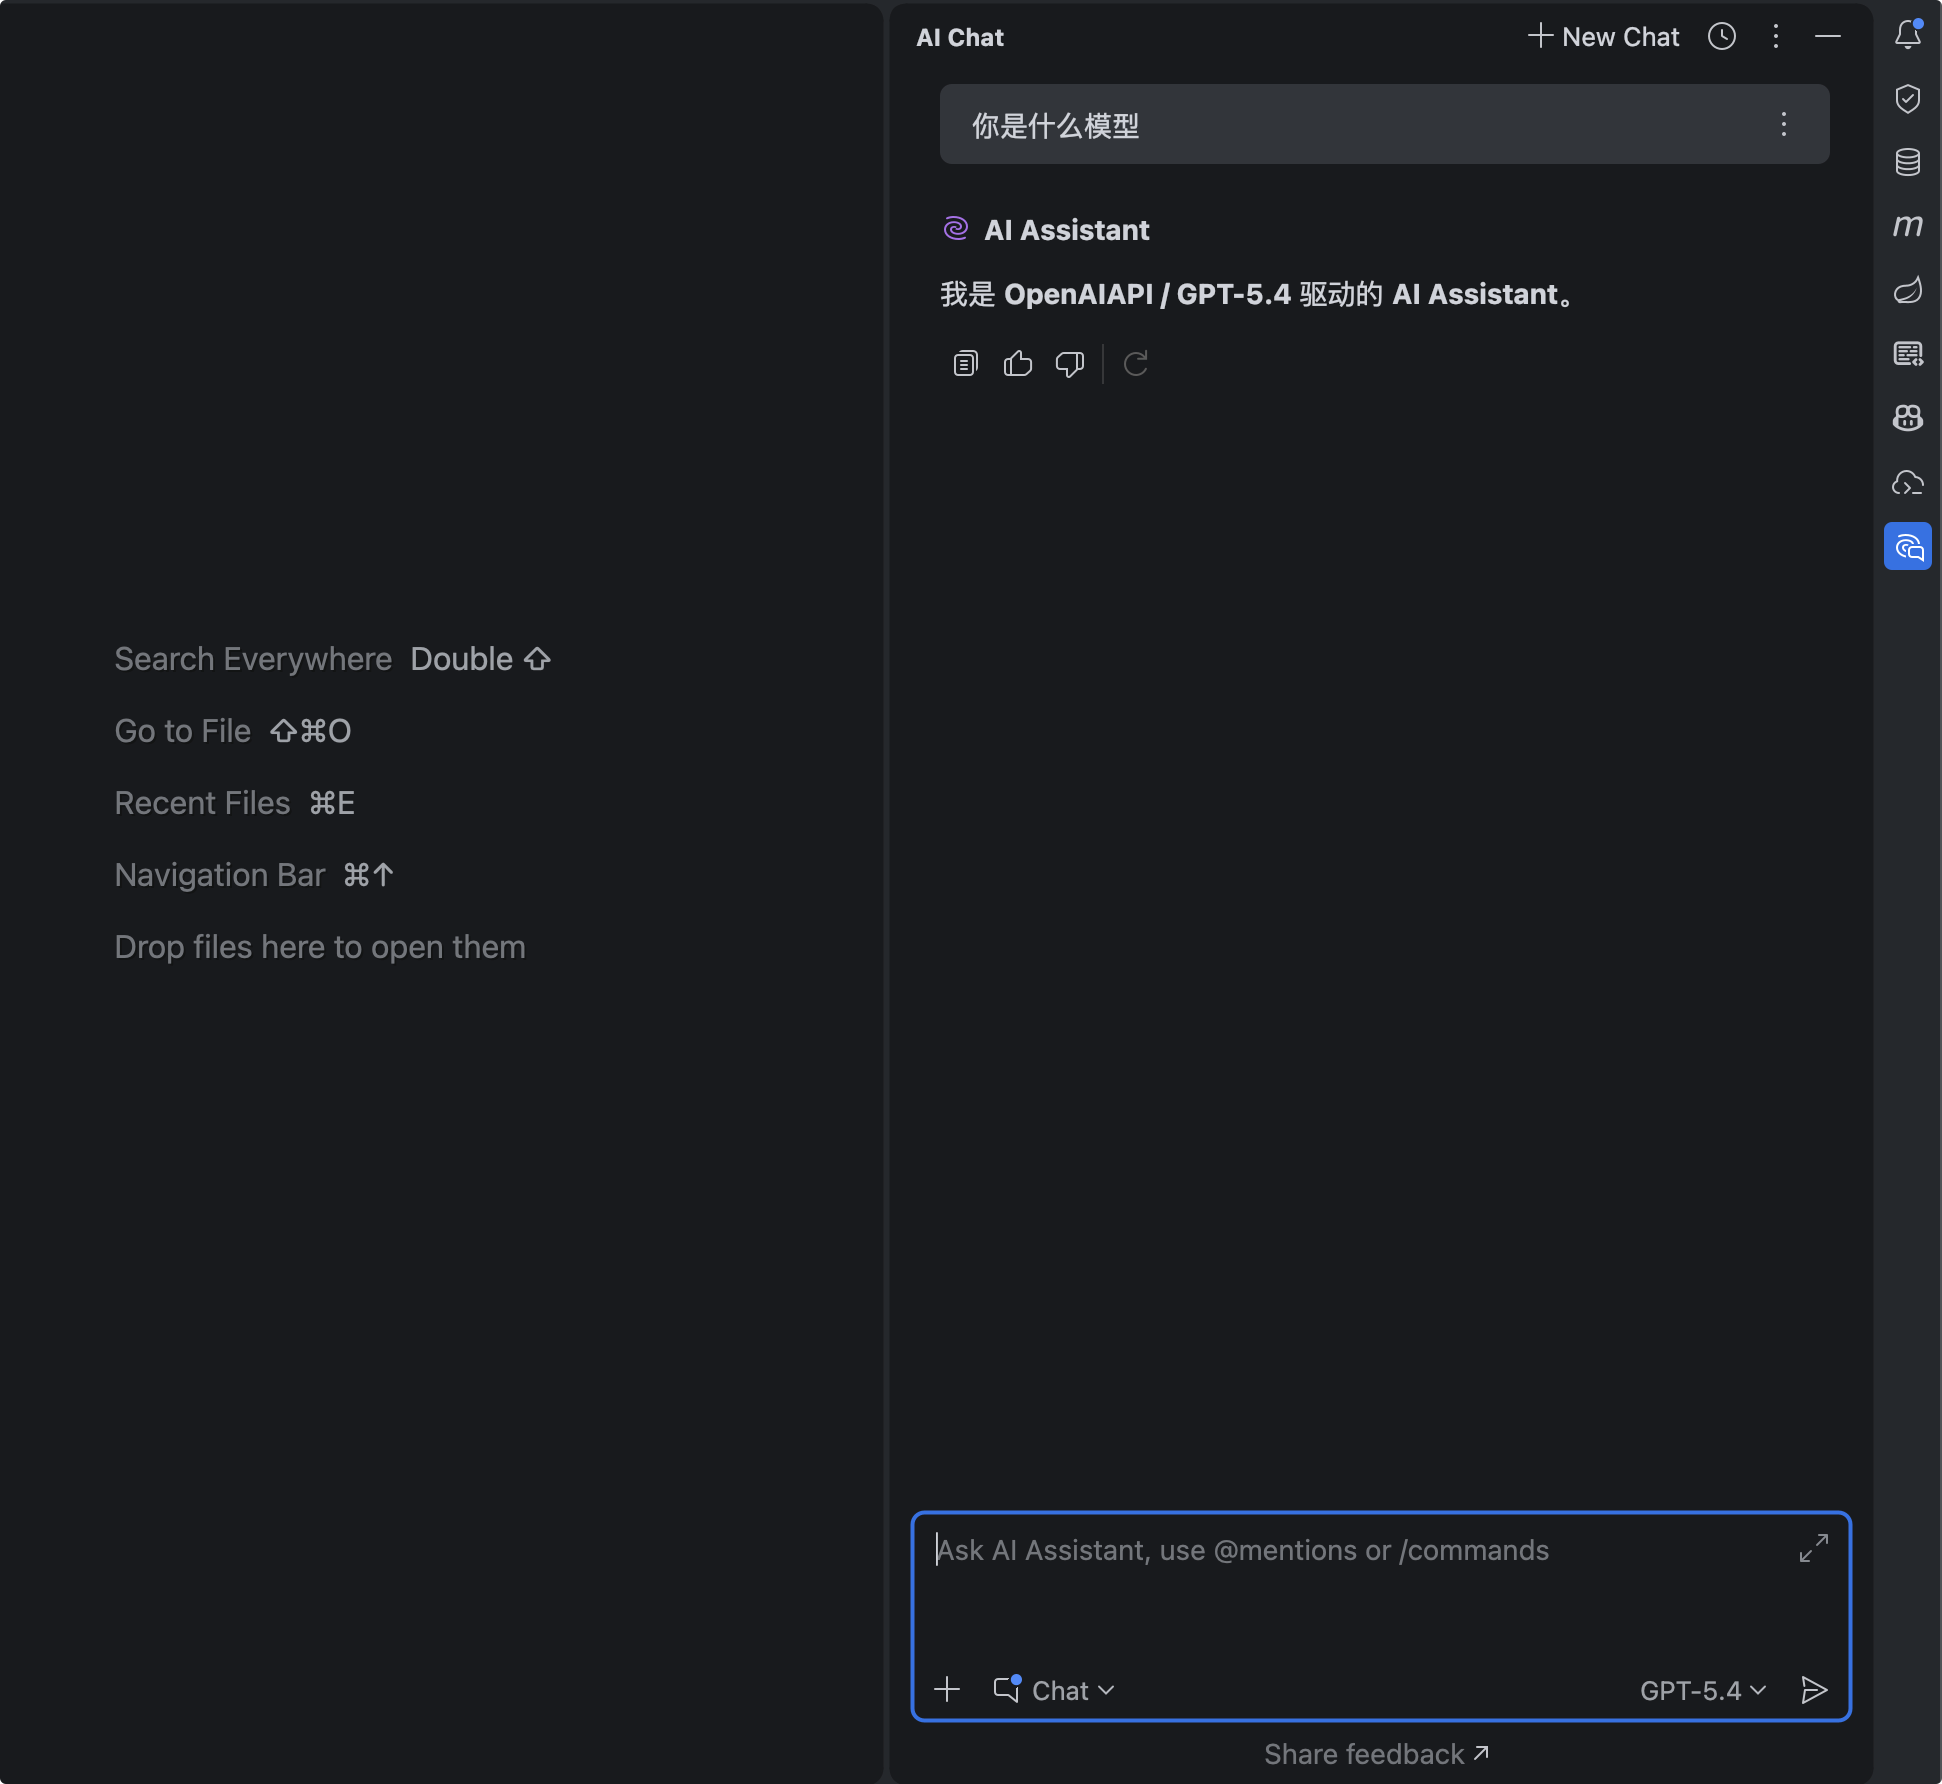1942x1784 pixels.
Task: Regenerate the assistant response
Action: tap(1135, 364)
